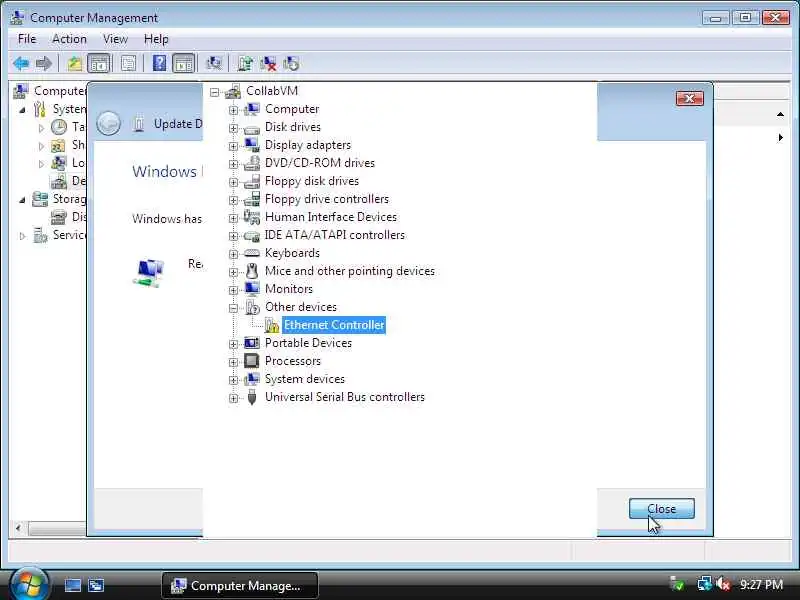This screenshot has height=600, width=800.
Task: Click the Forward arrow toolbar icon
Action: 44,64
